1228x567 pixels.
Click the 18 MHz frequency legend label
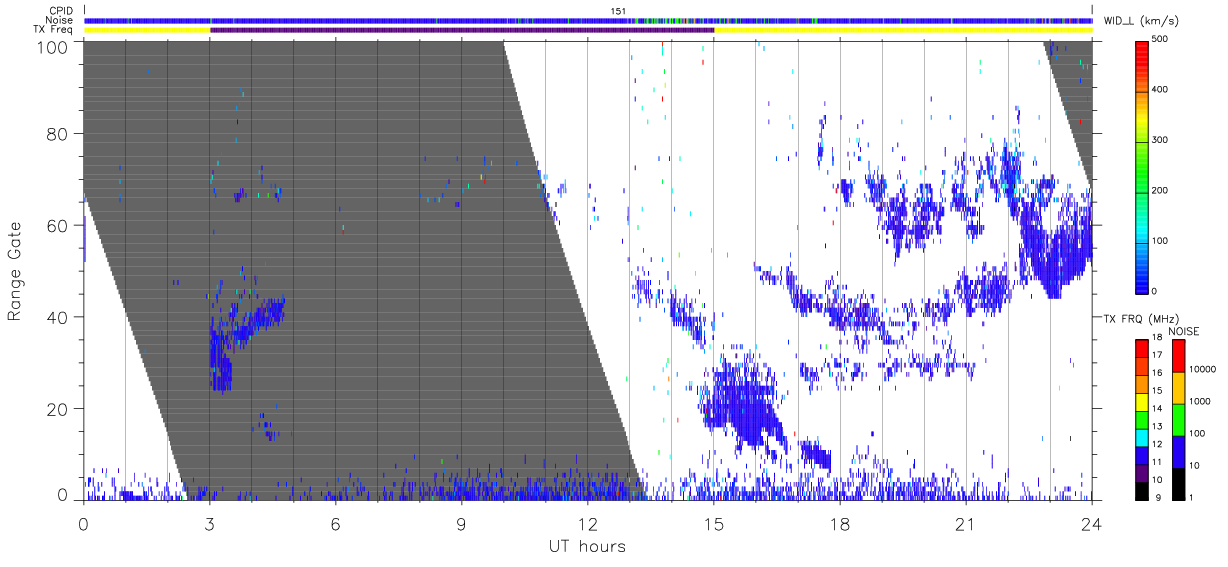tap(1157, 338)
